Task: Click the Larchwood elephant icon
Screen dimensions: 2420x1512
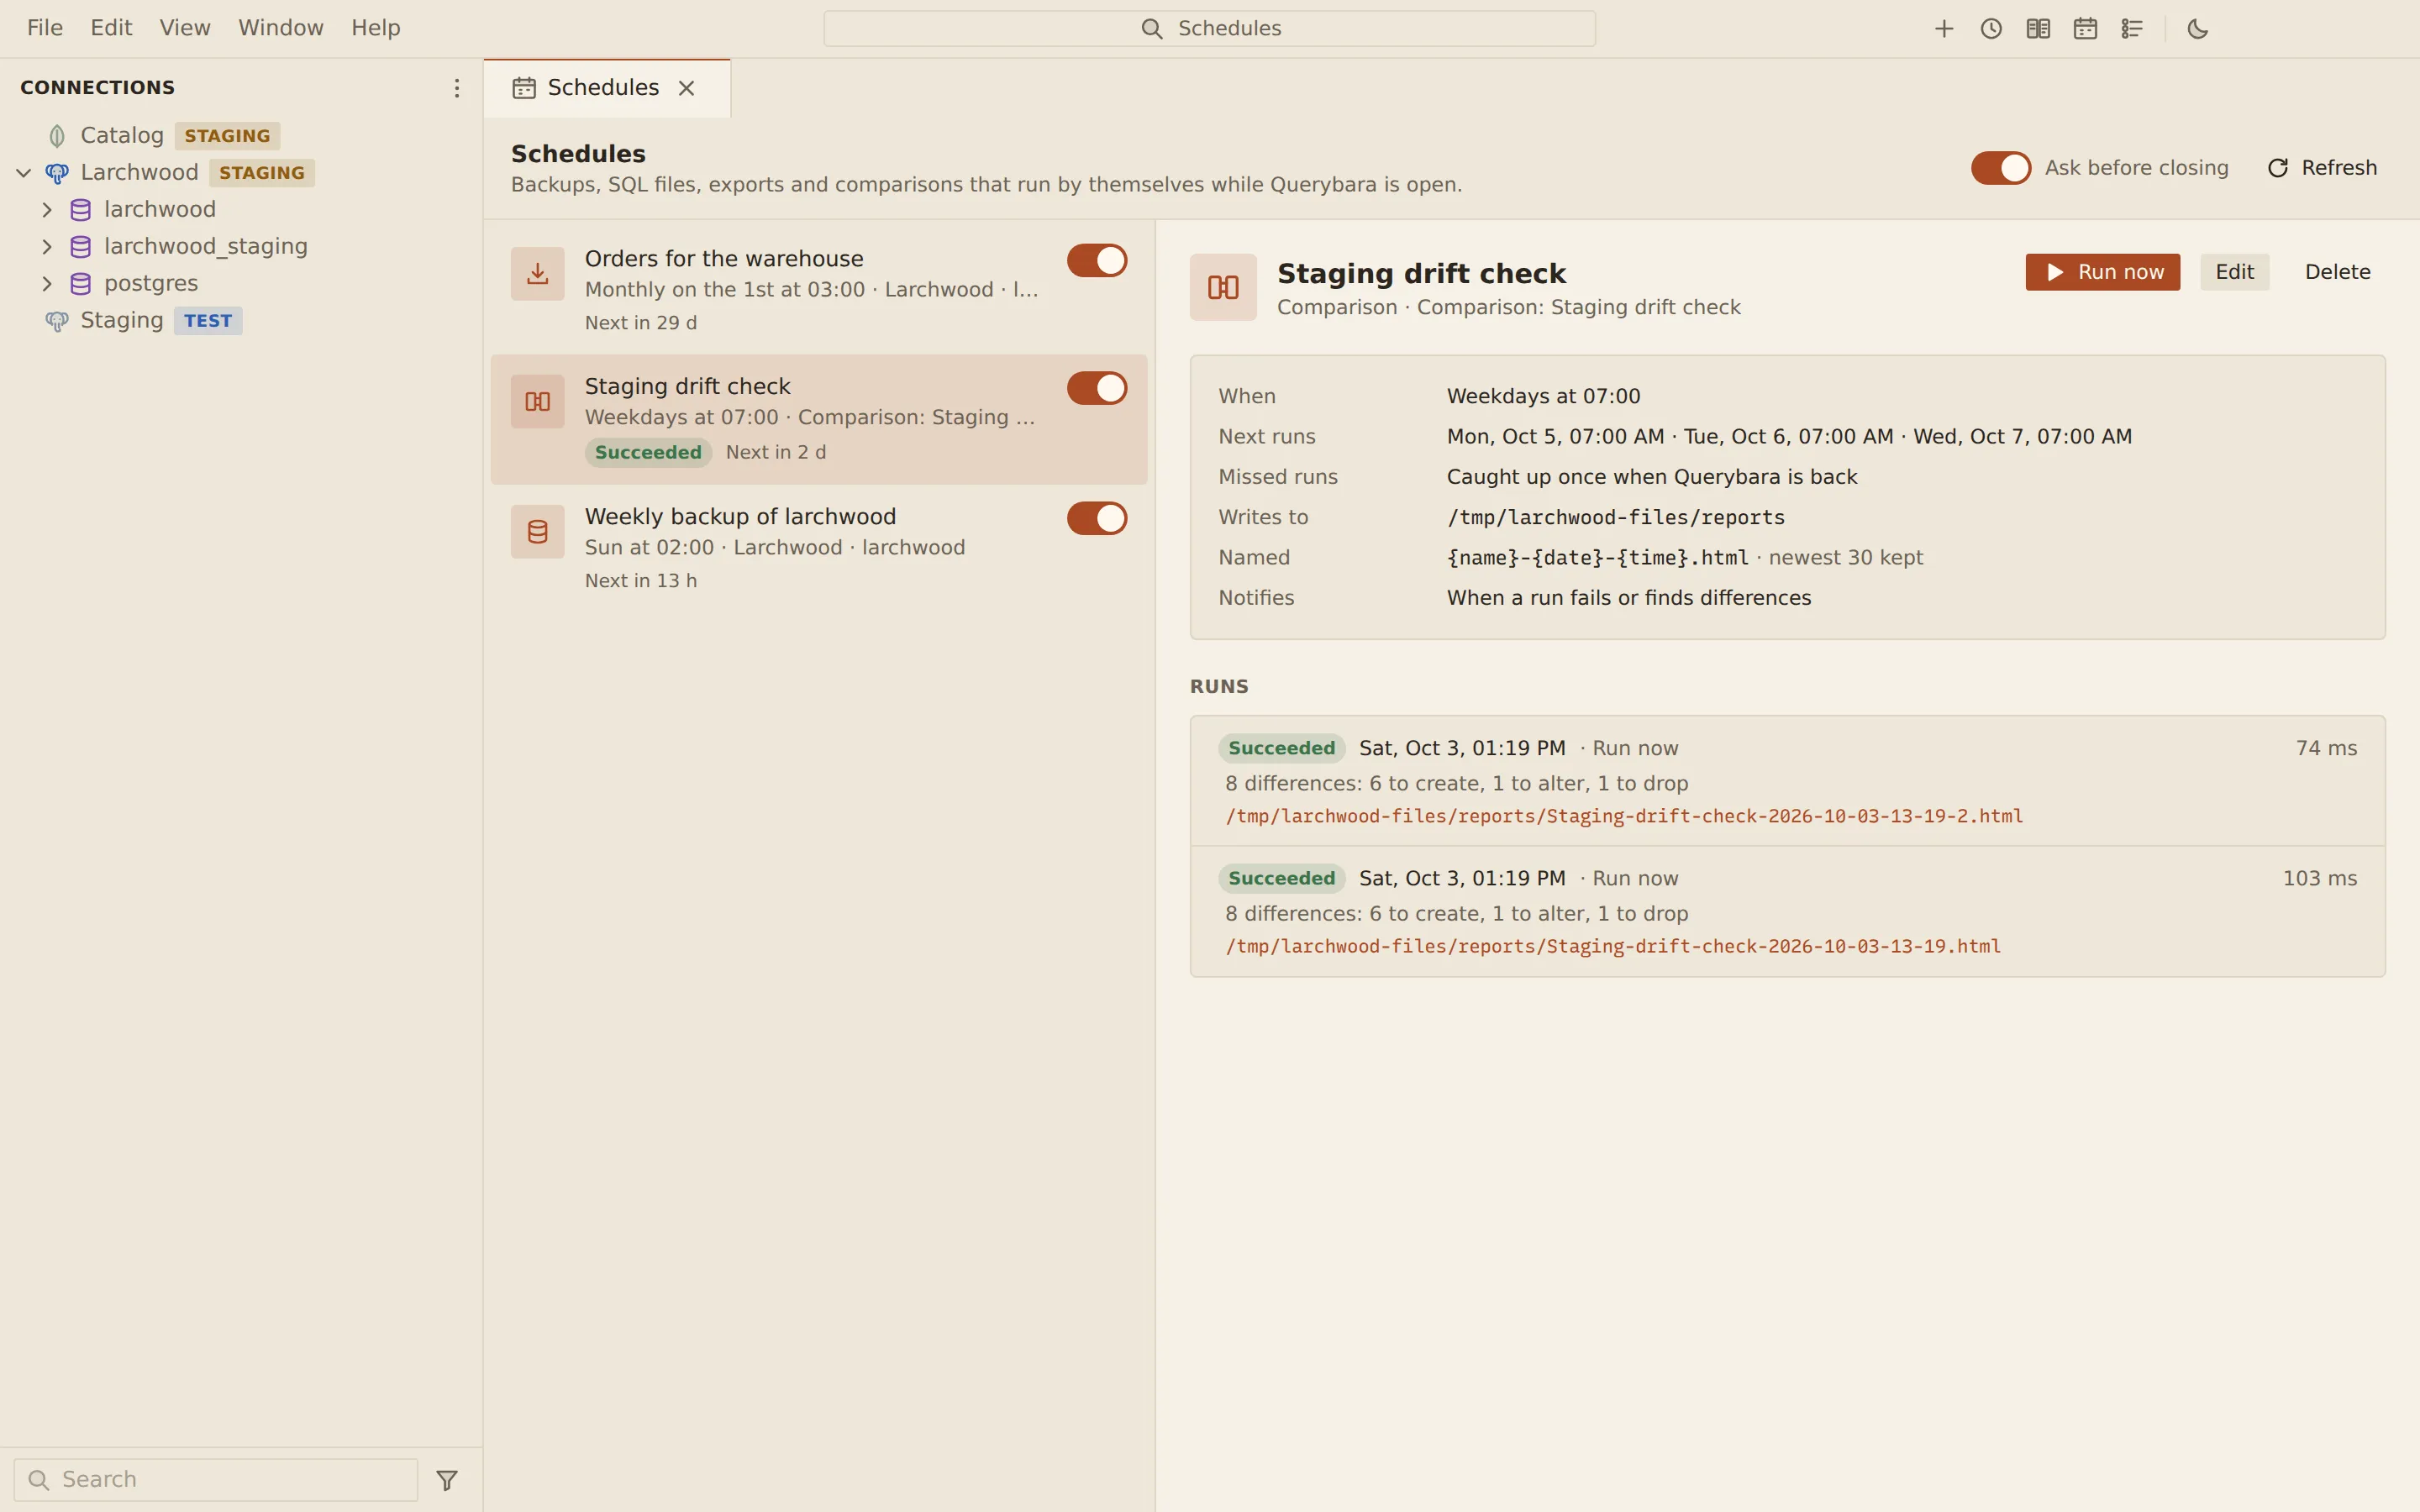Action: 57,173
